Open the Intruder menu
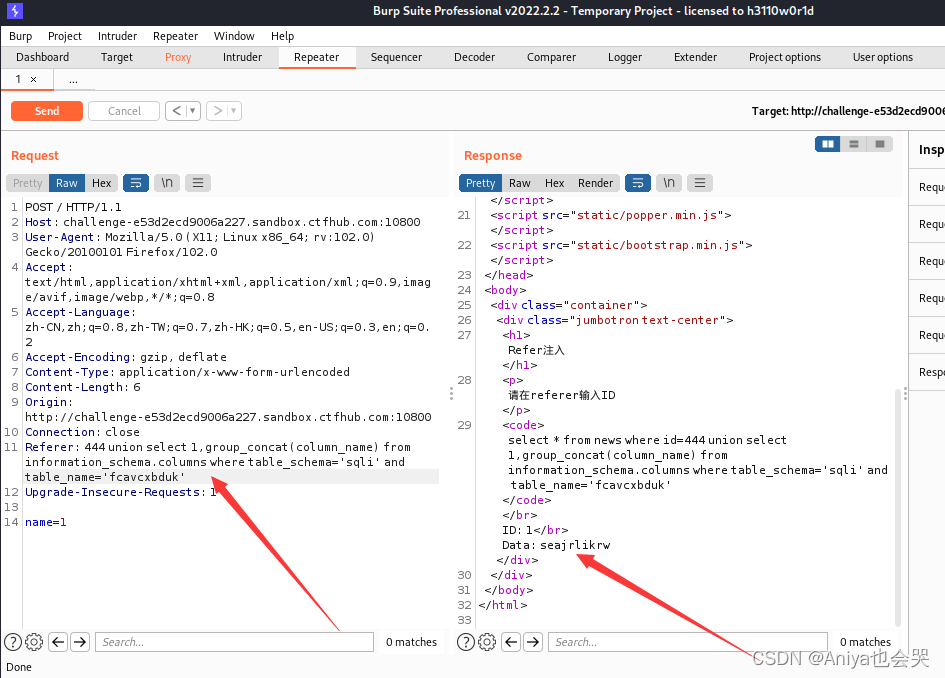Image resolution: width=945 pixels, height=678 pixels. pyautogui.click(x=118, y=36)
